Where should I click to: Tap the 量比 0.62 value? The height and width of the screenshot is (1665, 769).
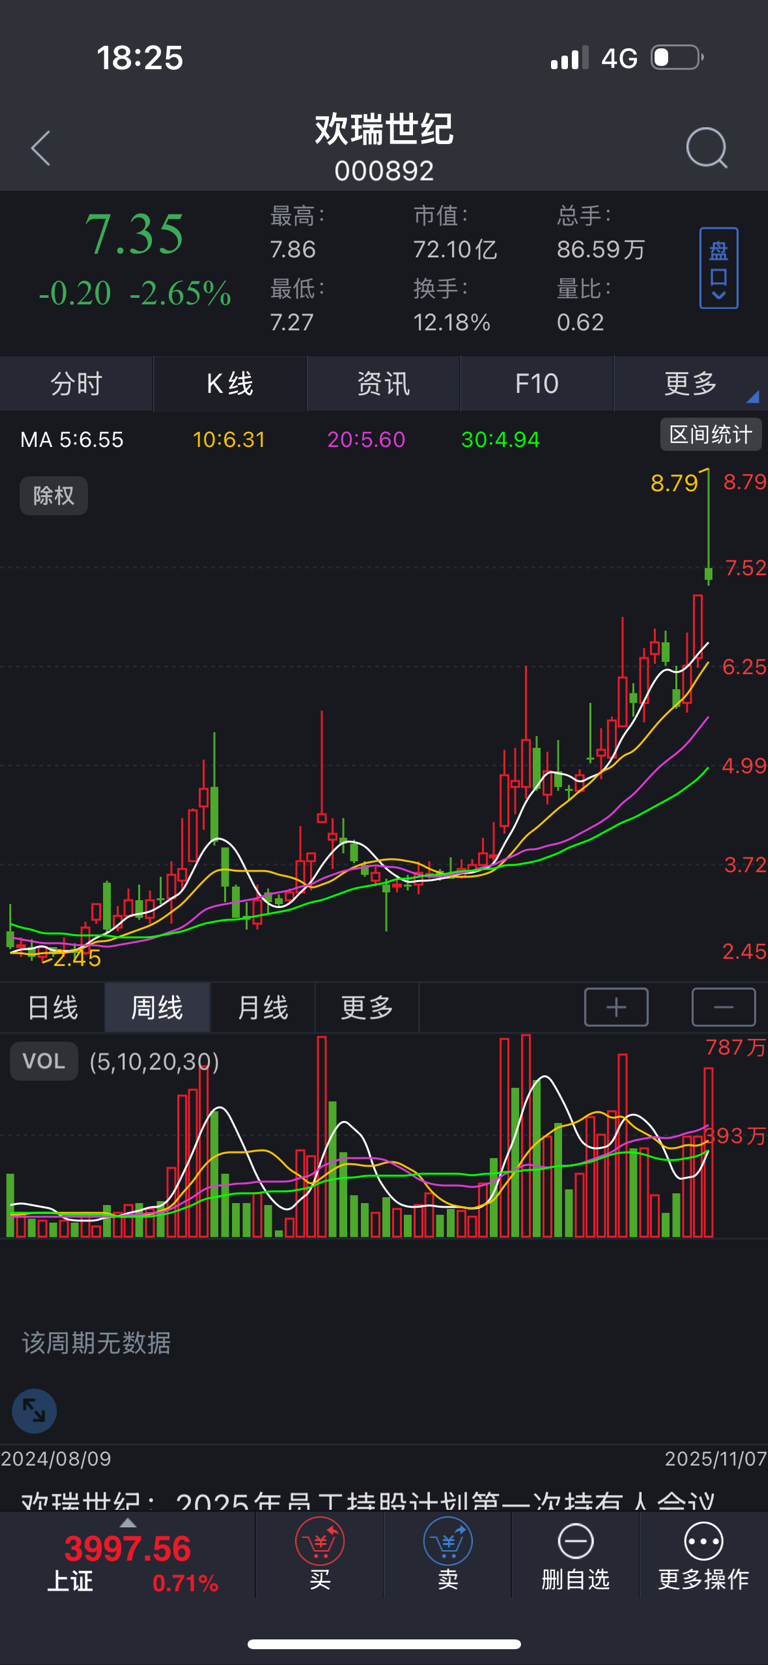(581, 322)
